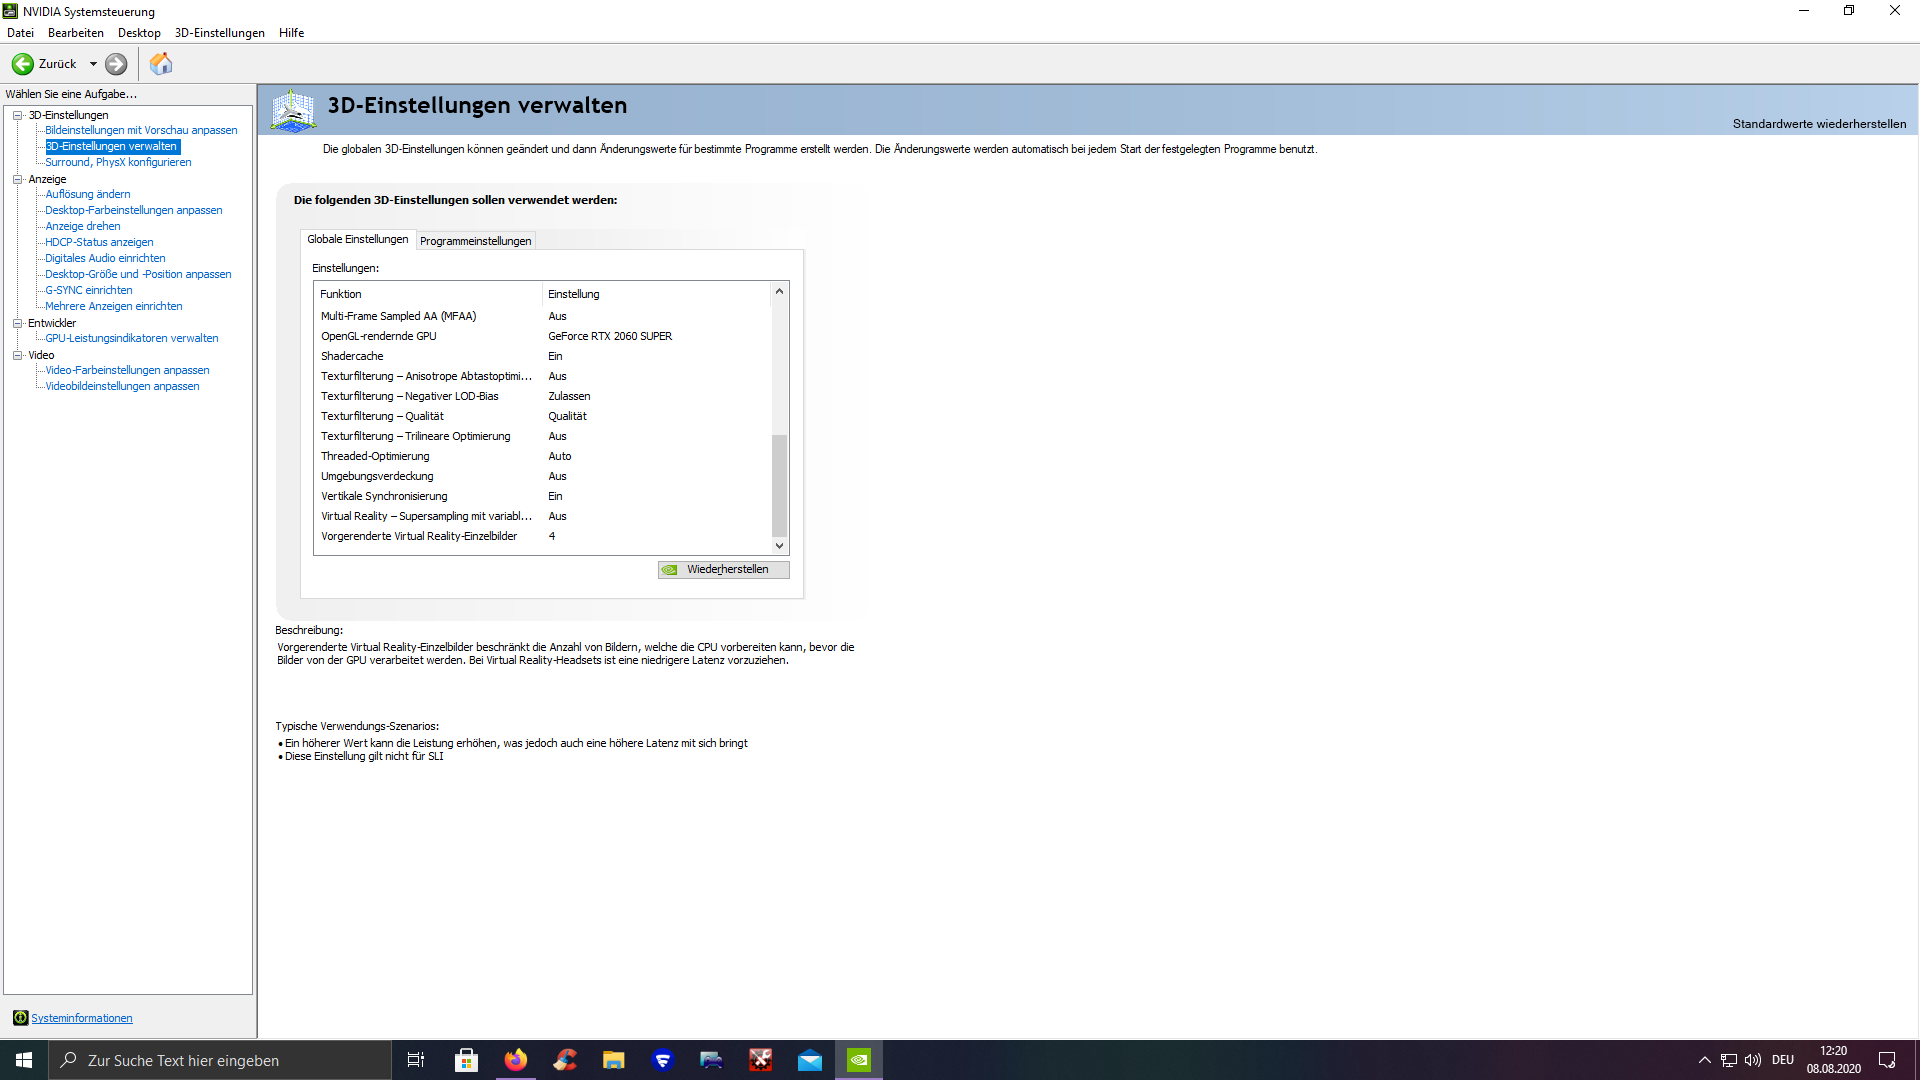Screen dimensions: 1920x1080
Task: Select the Threaded-Optimierung row
Action: point(543,456)
